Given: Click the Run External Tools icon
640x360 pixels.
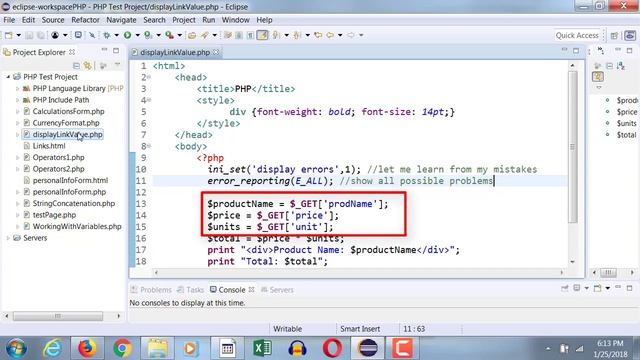Looking at the screenshot, I should [169, 36].
